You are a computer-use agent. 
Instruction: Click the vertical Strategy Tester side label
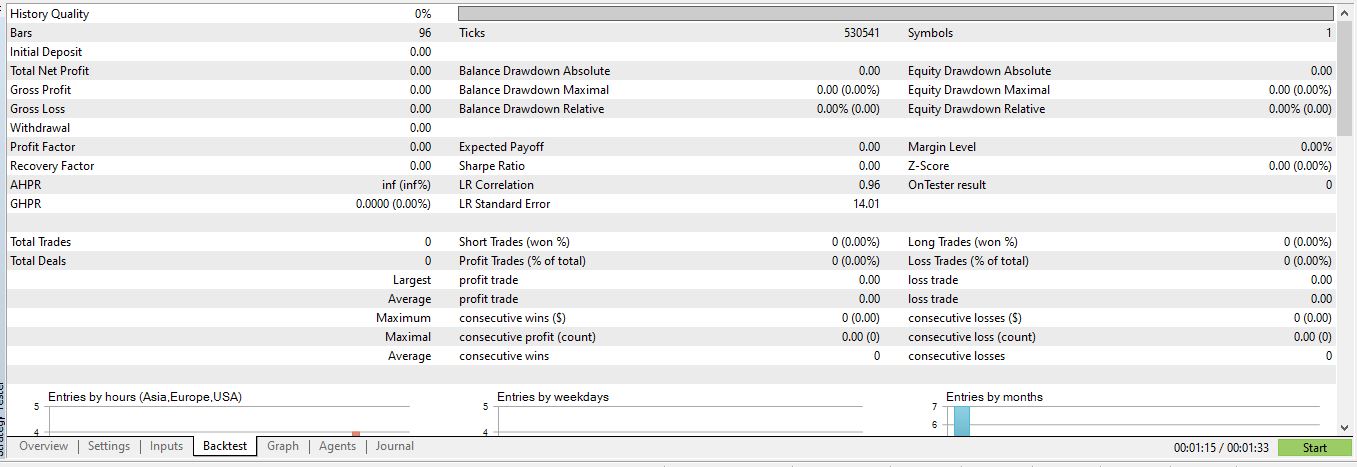click(x=3, y=420)
